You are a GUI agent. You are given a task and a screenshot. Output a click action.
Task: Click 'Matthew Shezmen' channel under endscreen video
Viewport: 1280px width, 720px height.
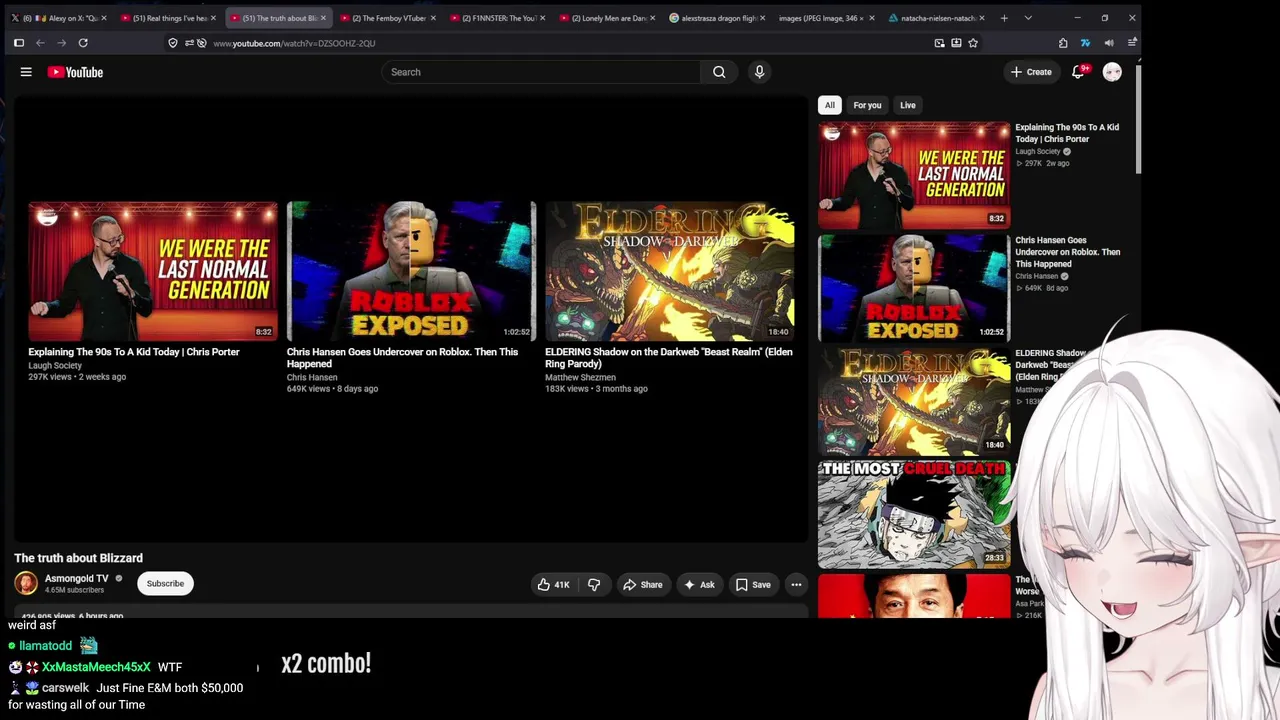click(x=580, y=378)
